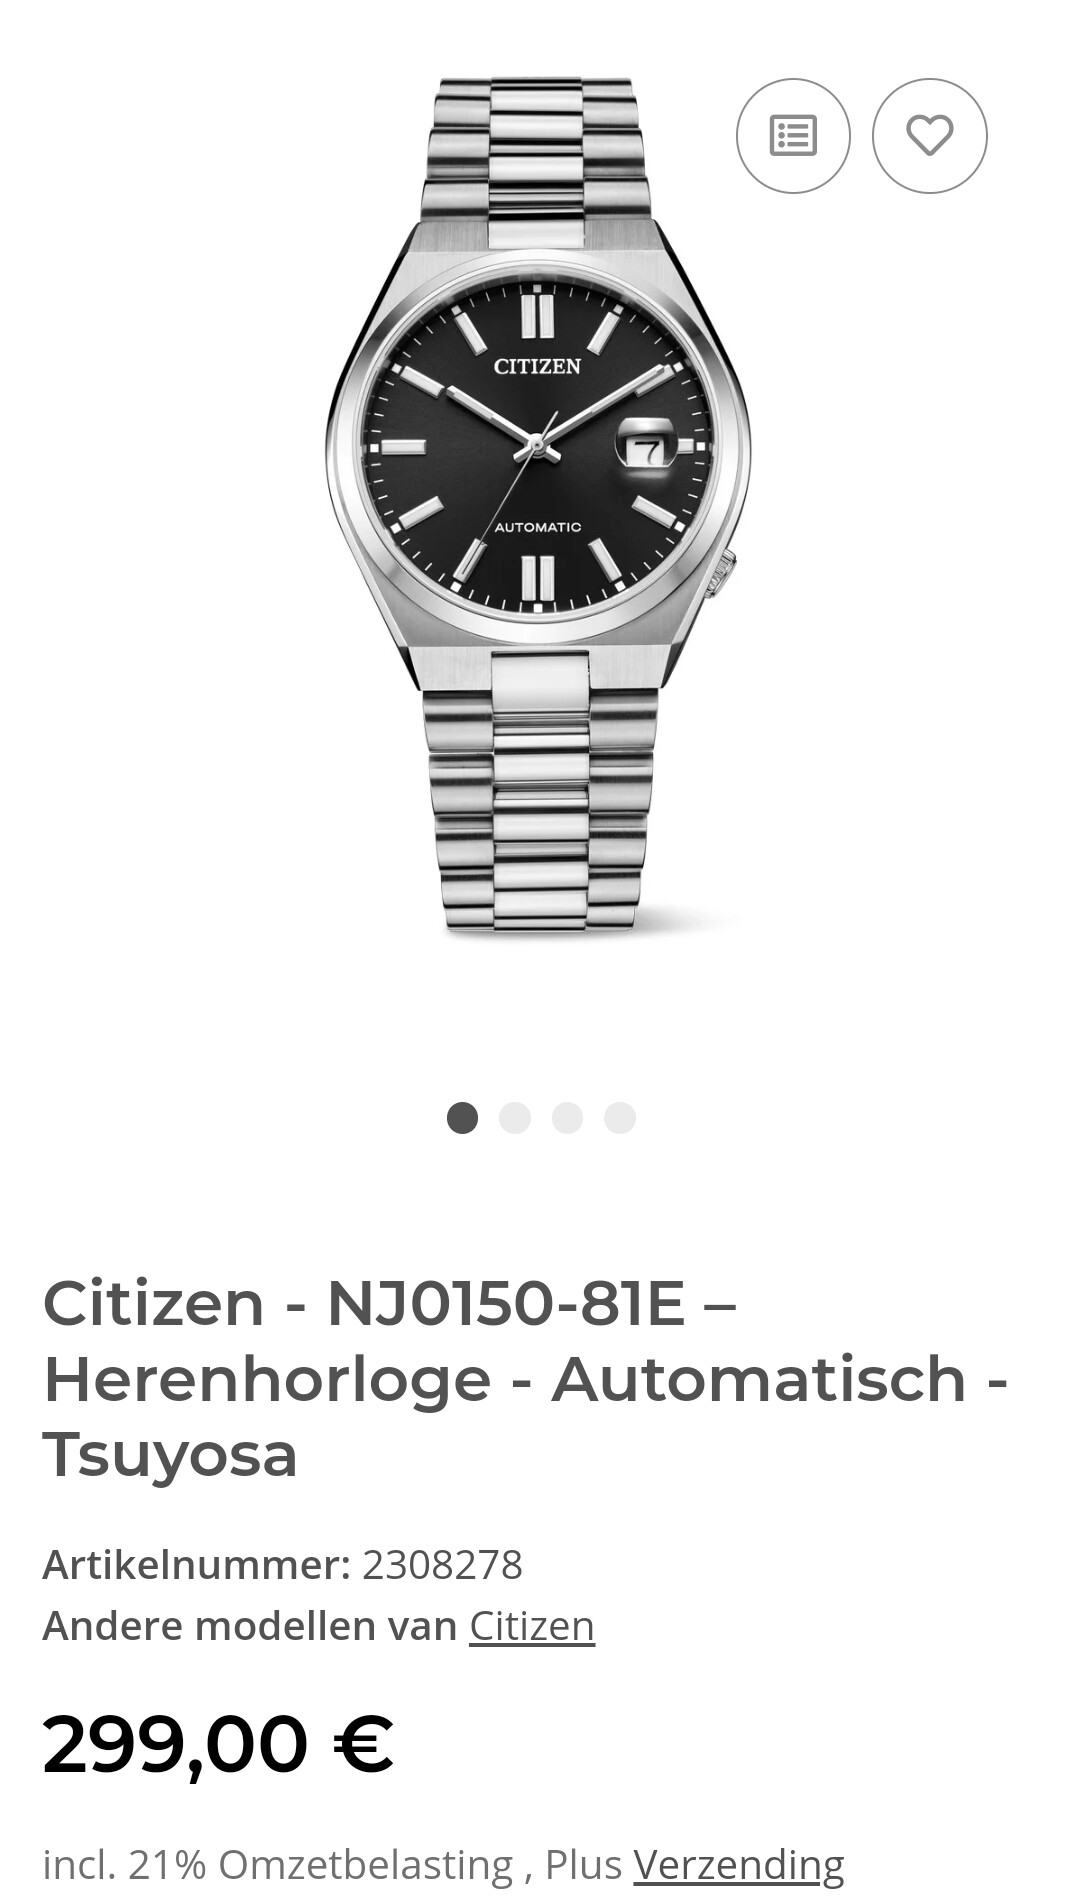Tap the AUTOMATIC text on the dial
The width and height of the screenshot is (1079, 1901).
(538, 527)
